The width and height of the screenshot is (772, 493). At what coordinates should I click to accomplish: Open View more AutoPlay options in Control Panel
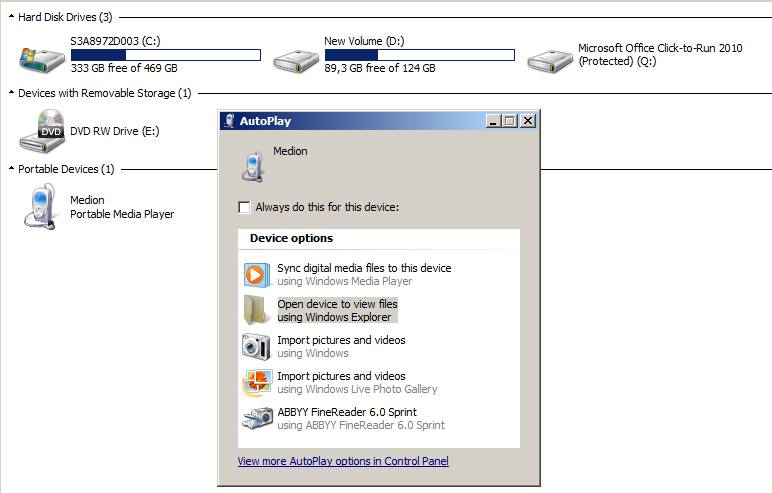coord(343,461)
